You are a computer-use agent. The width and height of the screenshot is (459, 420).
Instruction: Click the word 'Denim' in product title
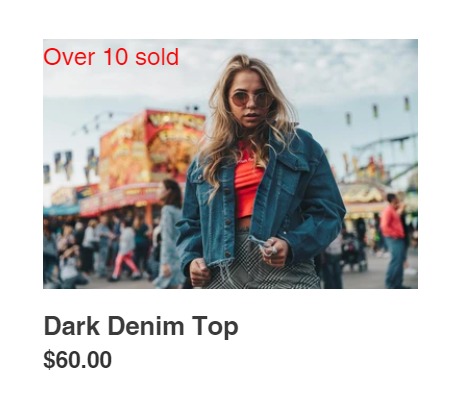pyautogui.click(x=146, y=326)
